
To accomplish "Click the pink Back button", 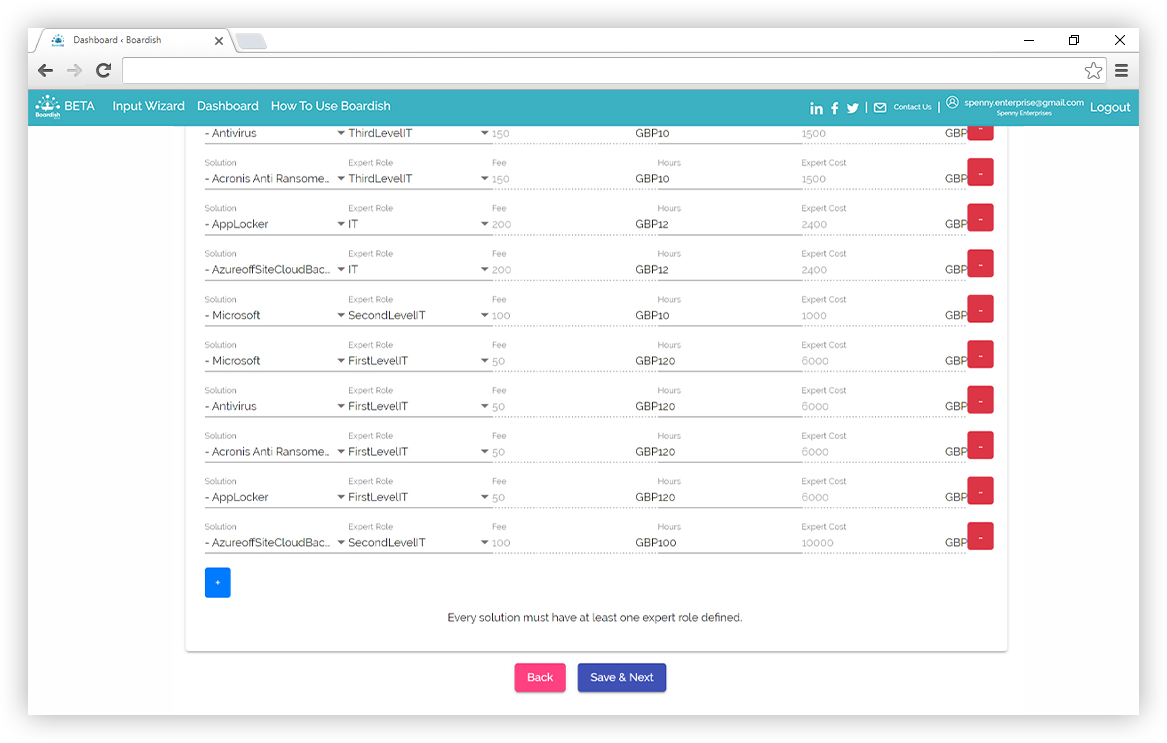I will point(540,677).
